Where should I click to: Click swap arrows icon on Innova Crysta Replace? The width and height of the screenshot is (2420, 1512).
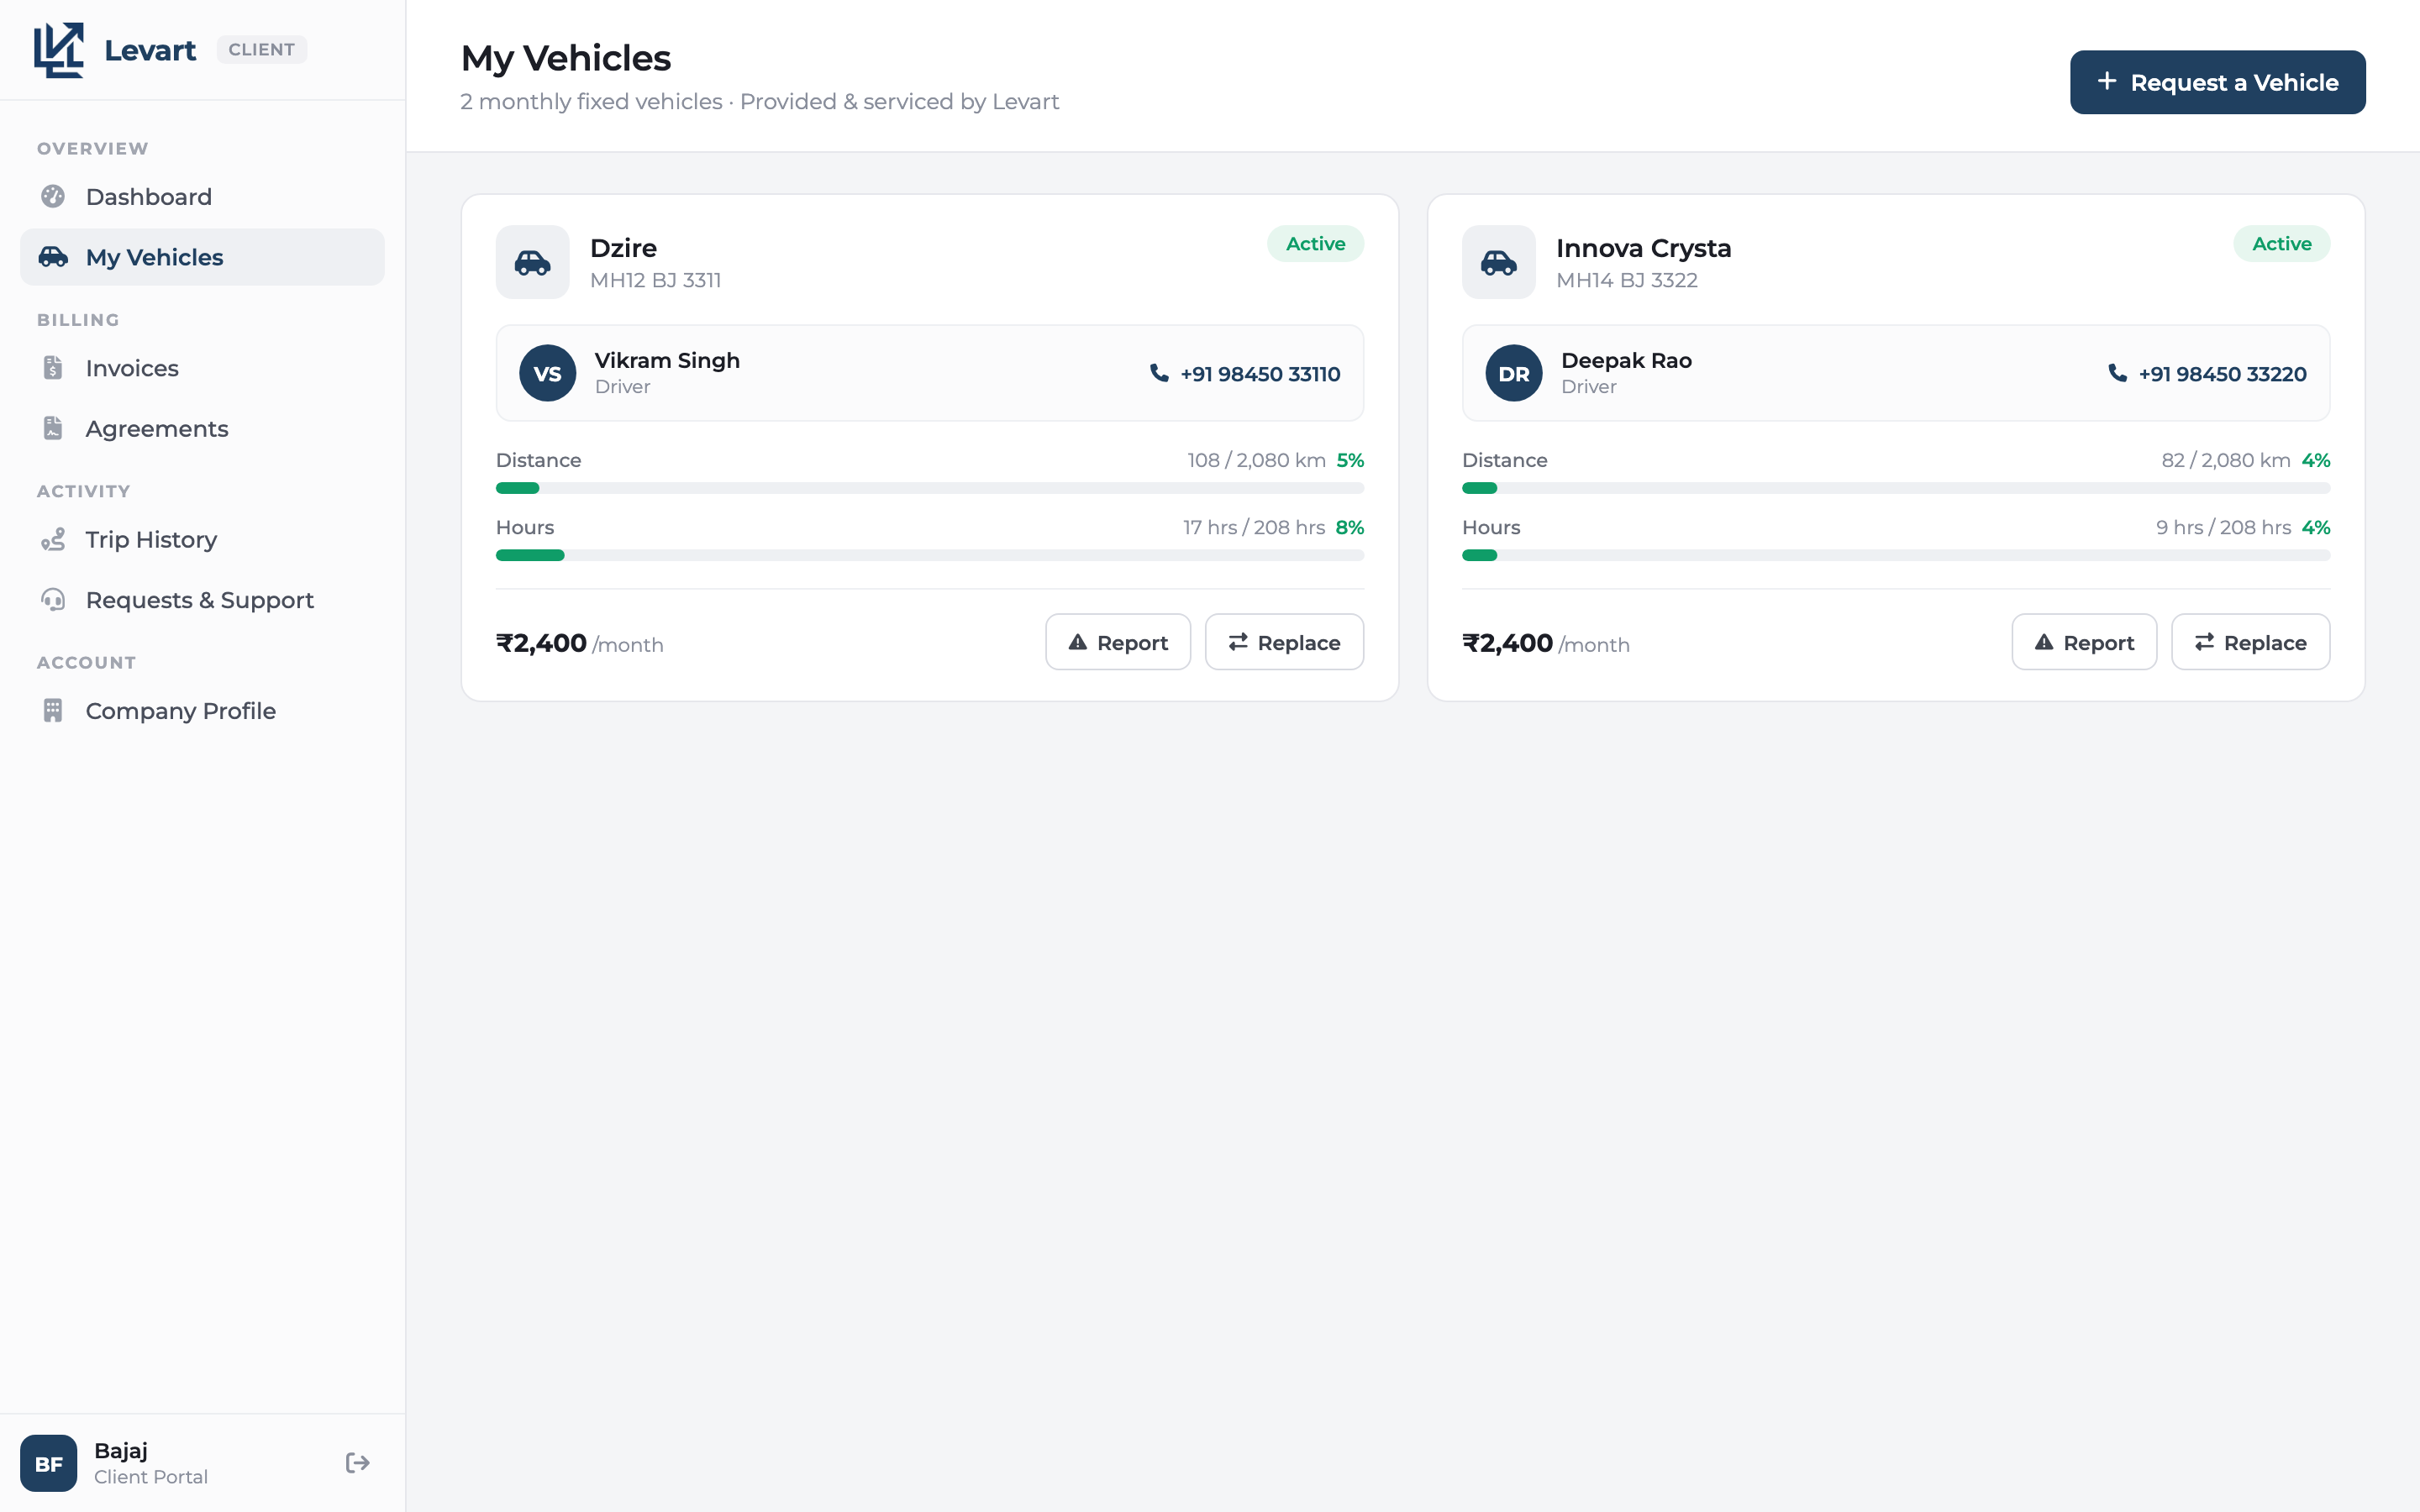[2204, 642]
